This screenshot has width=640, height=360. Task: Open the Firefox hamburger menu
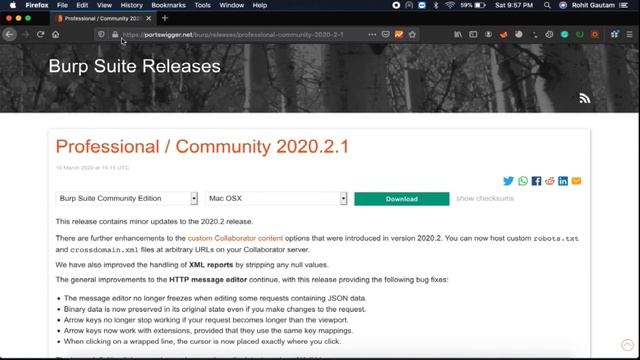(x=629, y=35)
